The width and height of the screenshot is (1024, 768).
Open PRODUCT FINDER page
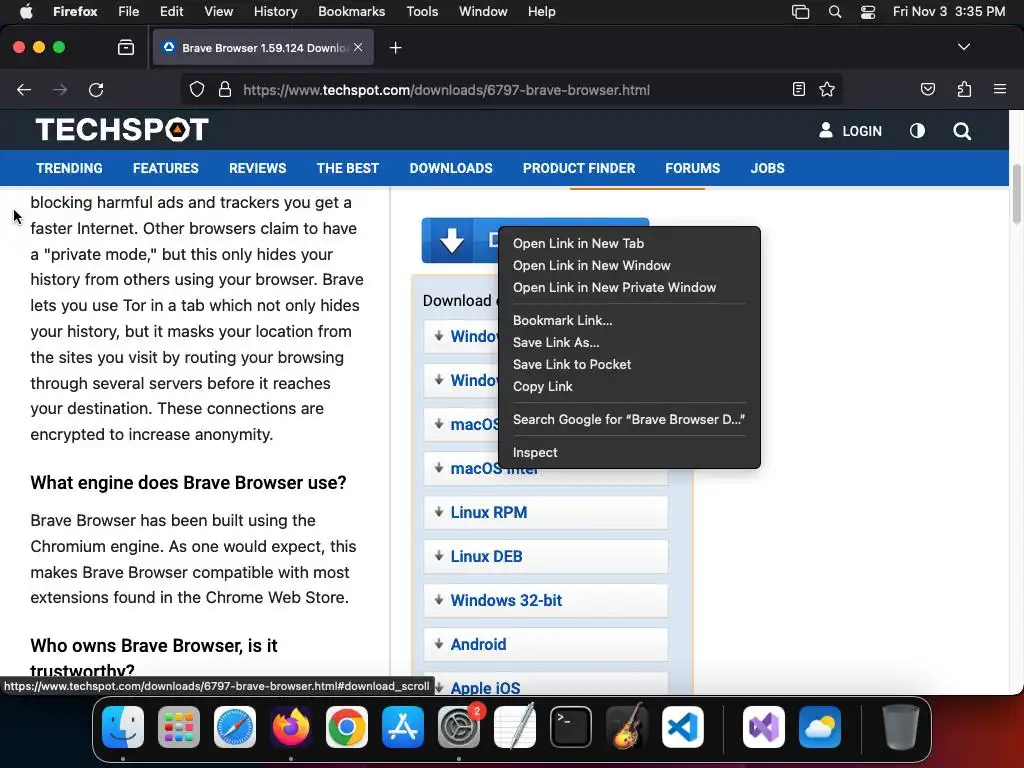point(579,168)
